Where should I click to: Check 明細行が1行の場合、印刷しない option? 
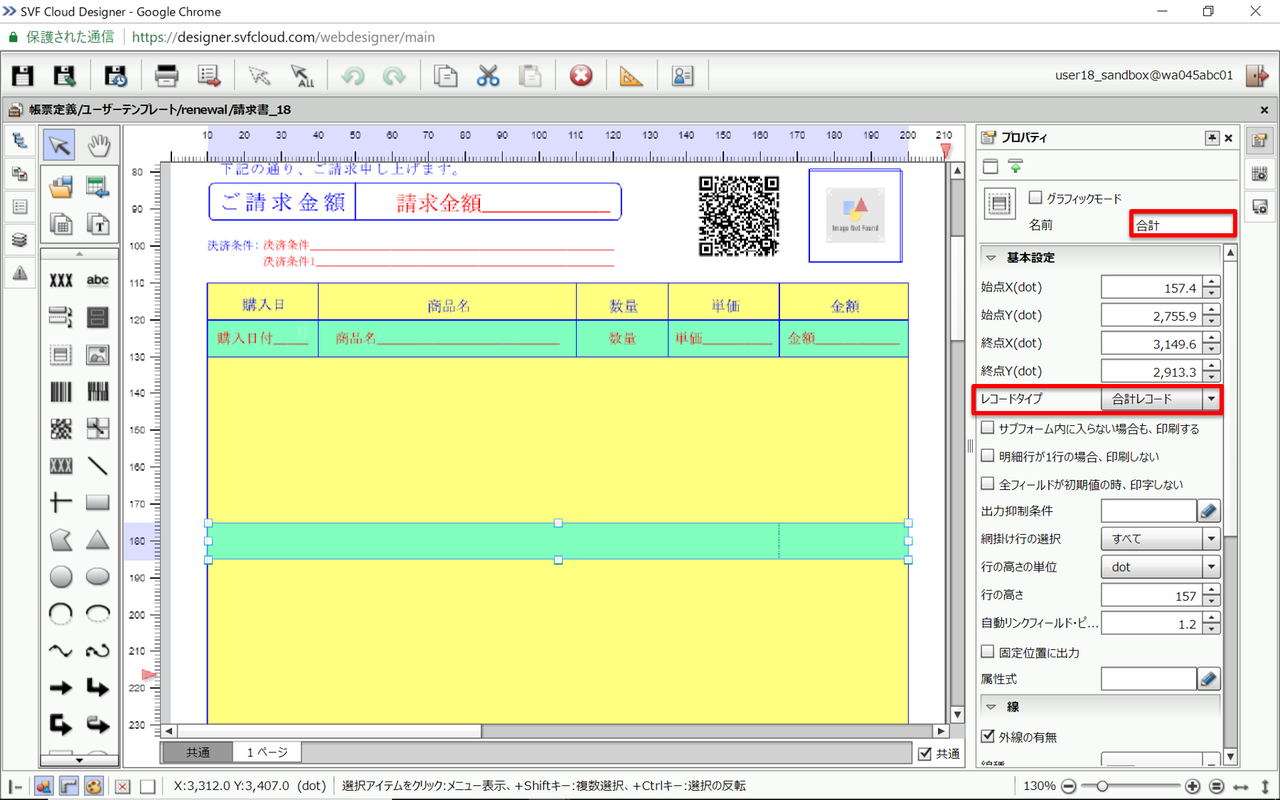point(988,456)
